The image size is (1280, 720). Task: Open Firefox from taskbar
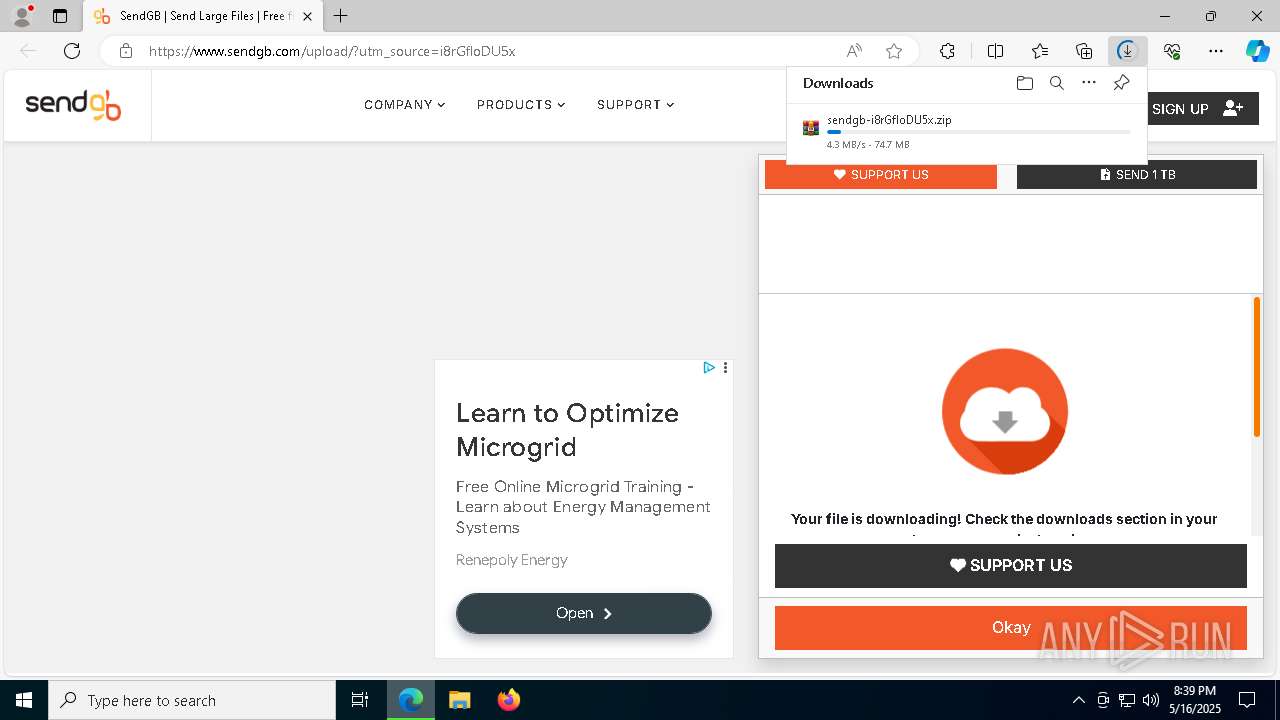coord(509,700)
